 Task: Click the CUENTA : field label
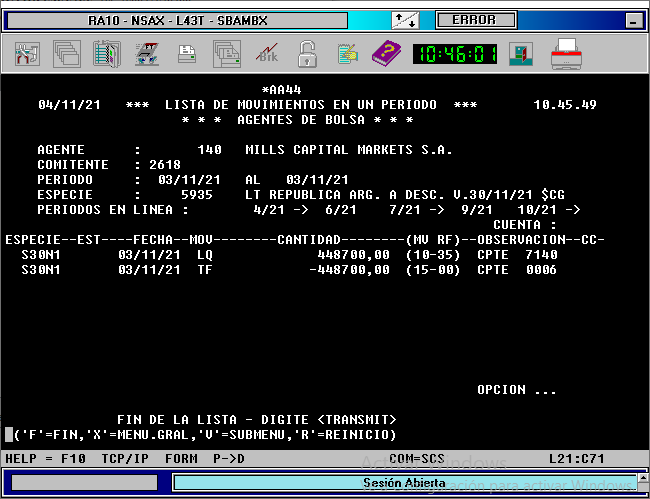pos(524,225)
